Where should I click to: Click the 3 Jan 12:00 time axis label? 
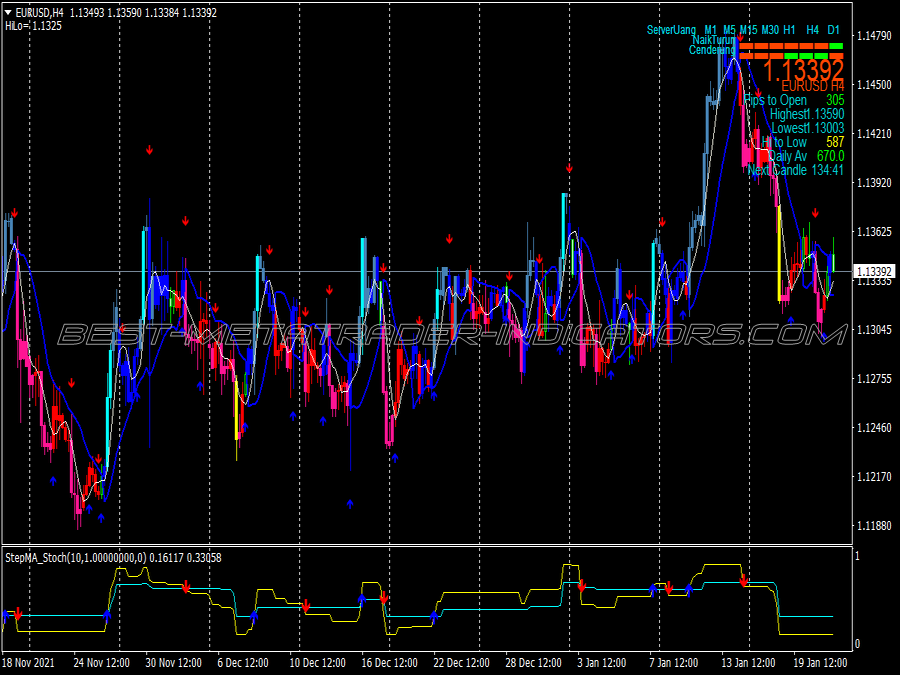coord(602,663)
